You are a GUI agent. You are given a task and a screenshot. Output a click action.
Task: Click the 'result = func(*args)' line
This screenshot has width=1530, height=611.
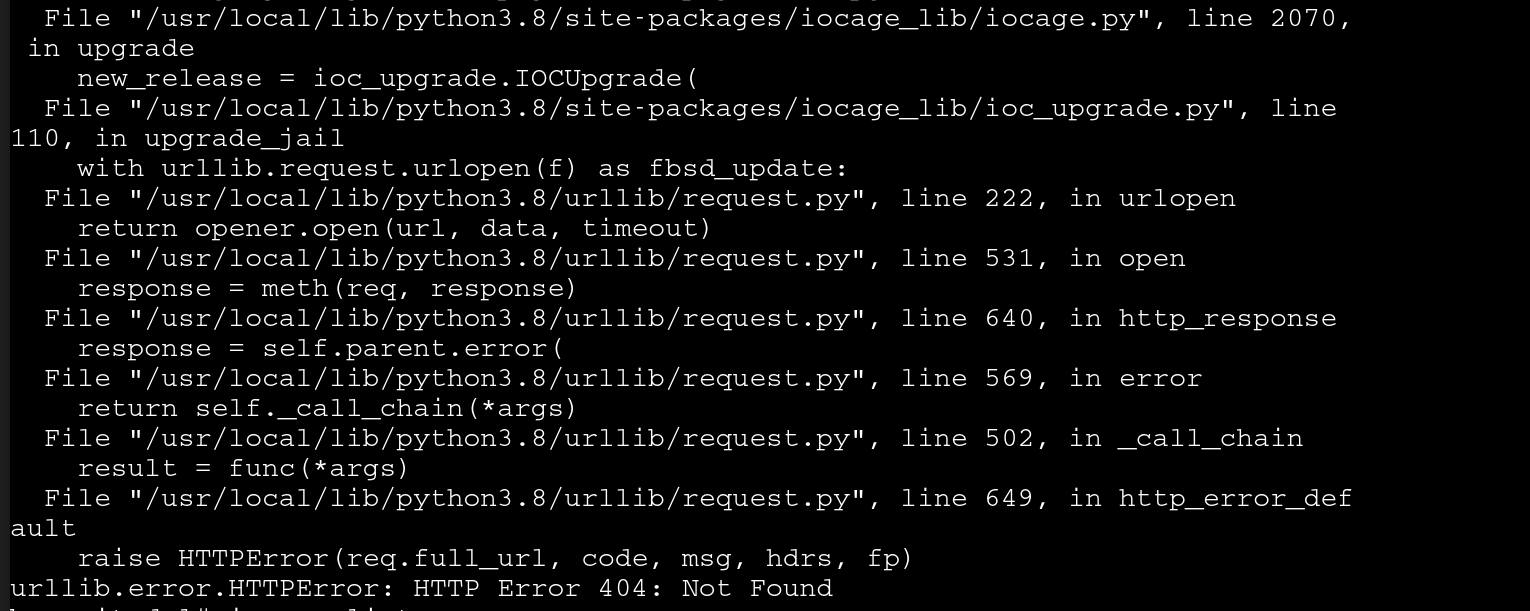pos(244,469)
